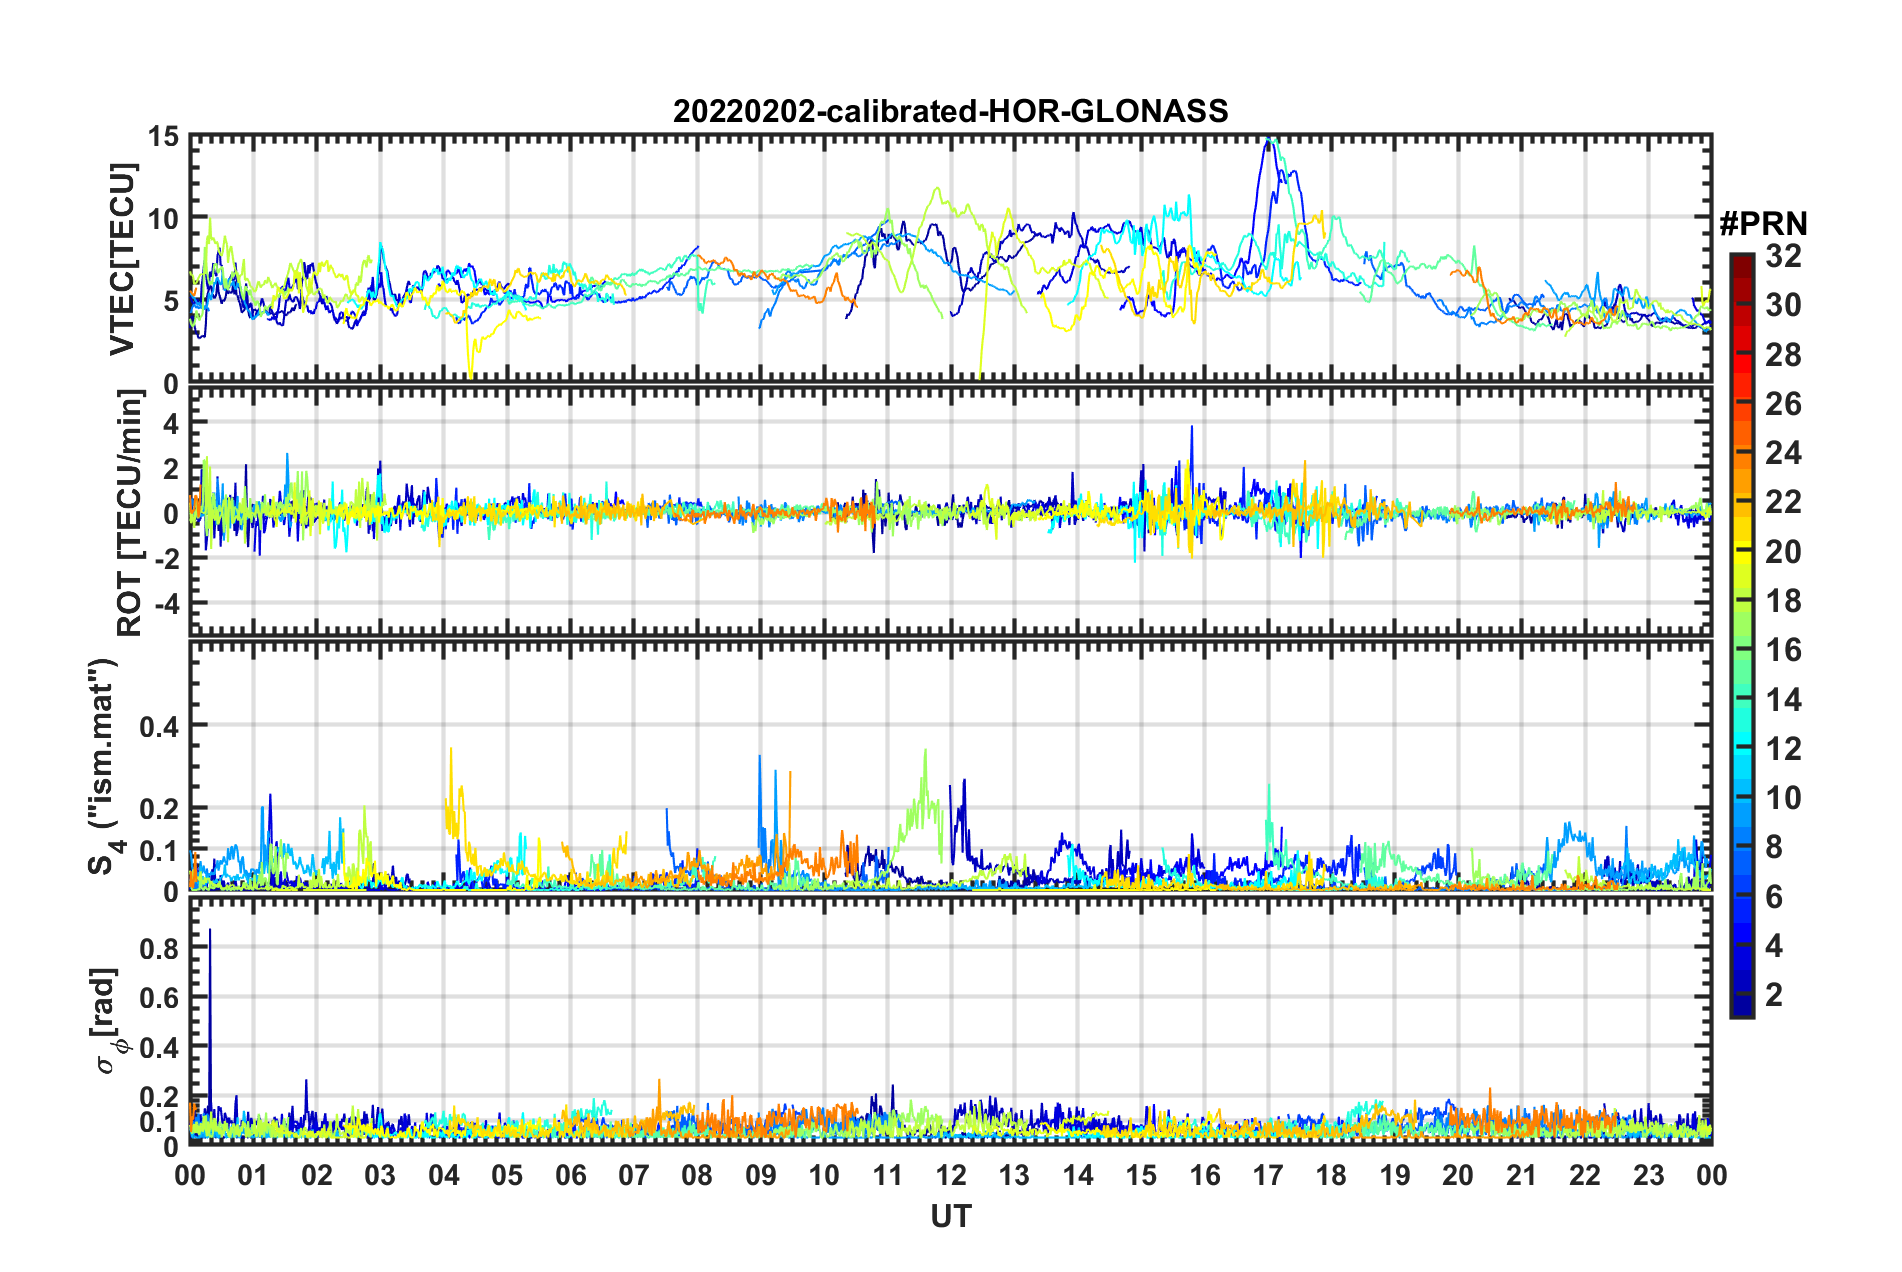This screenshot has height=1272, width=1902.
Task: Click UT axis tick "21"
Action: [x=1522, y=1175]
